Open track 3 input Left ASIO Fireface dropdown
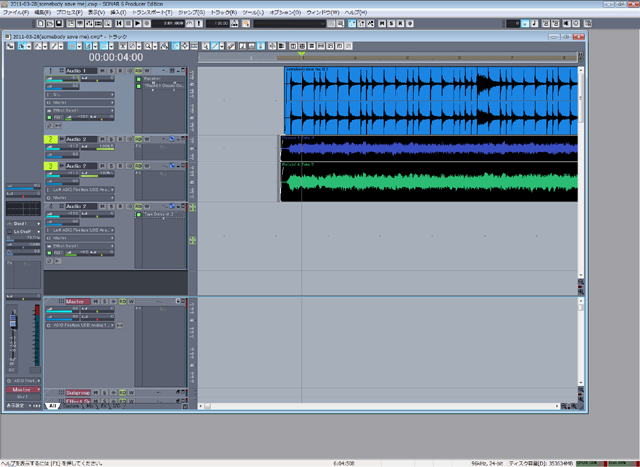Screen dimensions: 640x467 80,190
